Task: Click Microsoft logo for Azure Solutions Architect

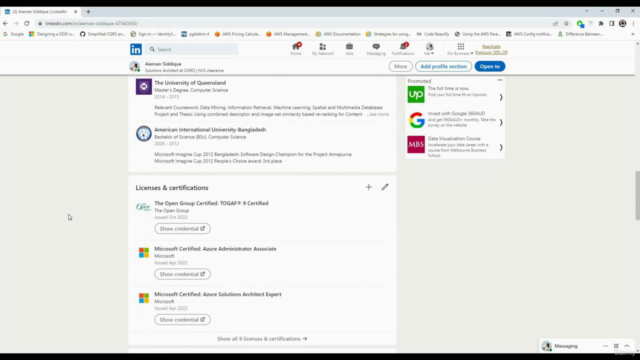Action: 144,298
